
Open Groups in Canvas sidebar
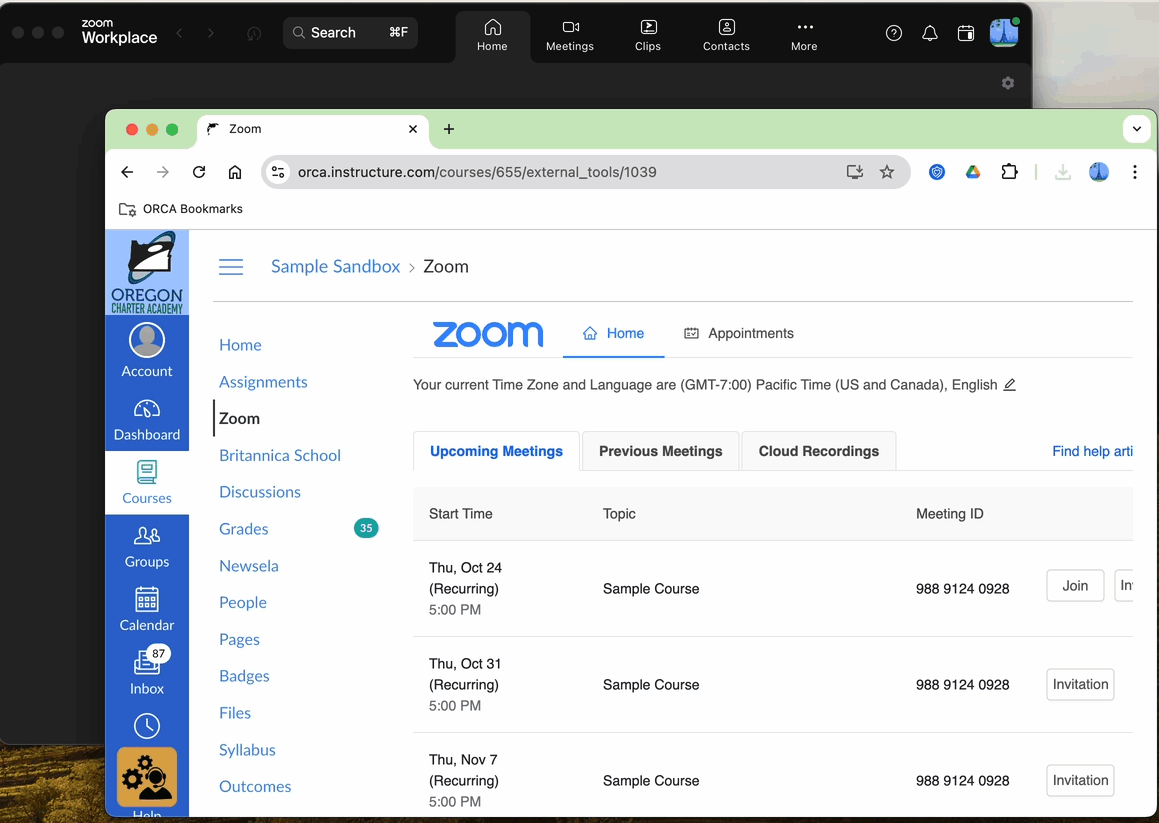(147, 547)
